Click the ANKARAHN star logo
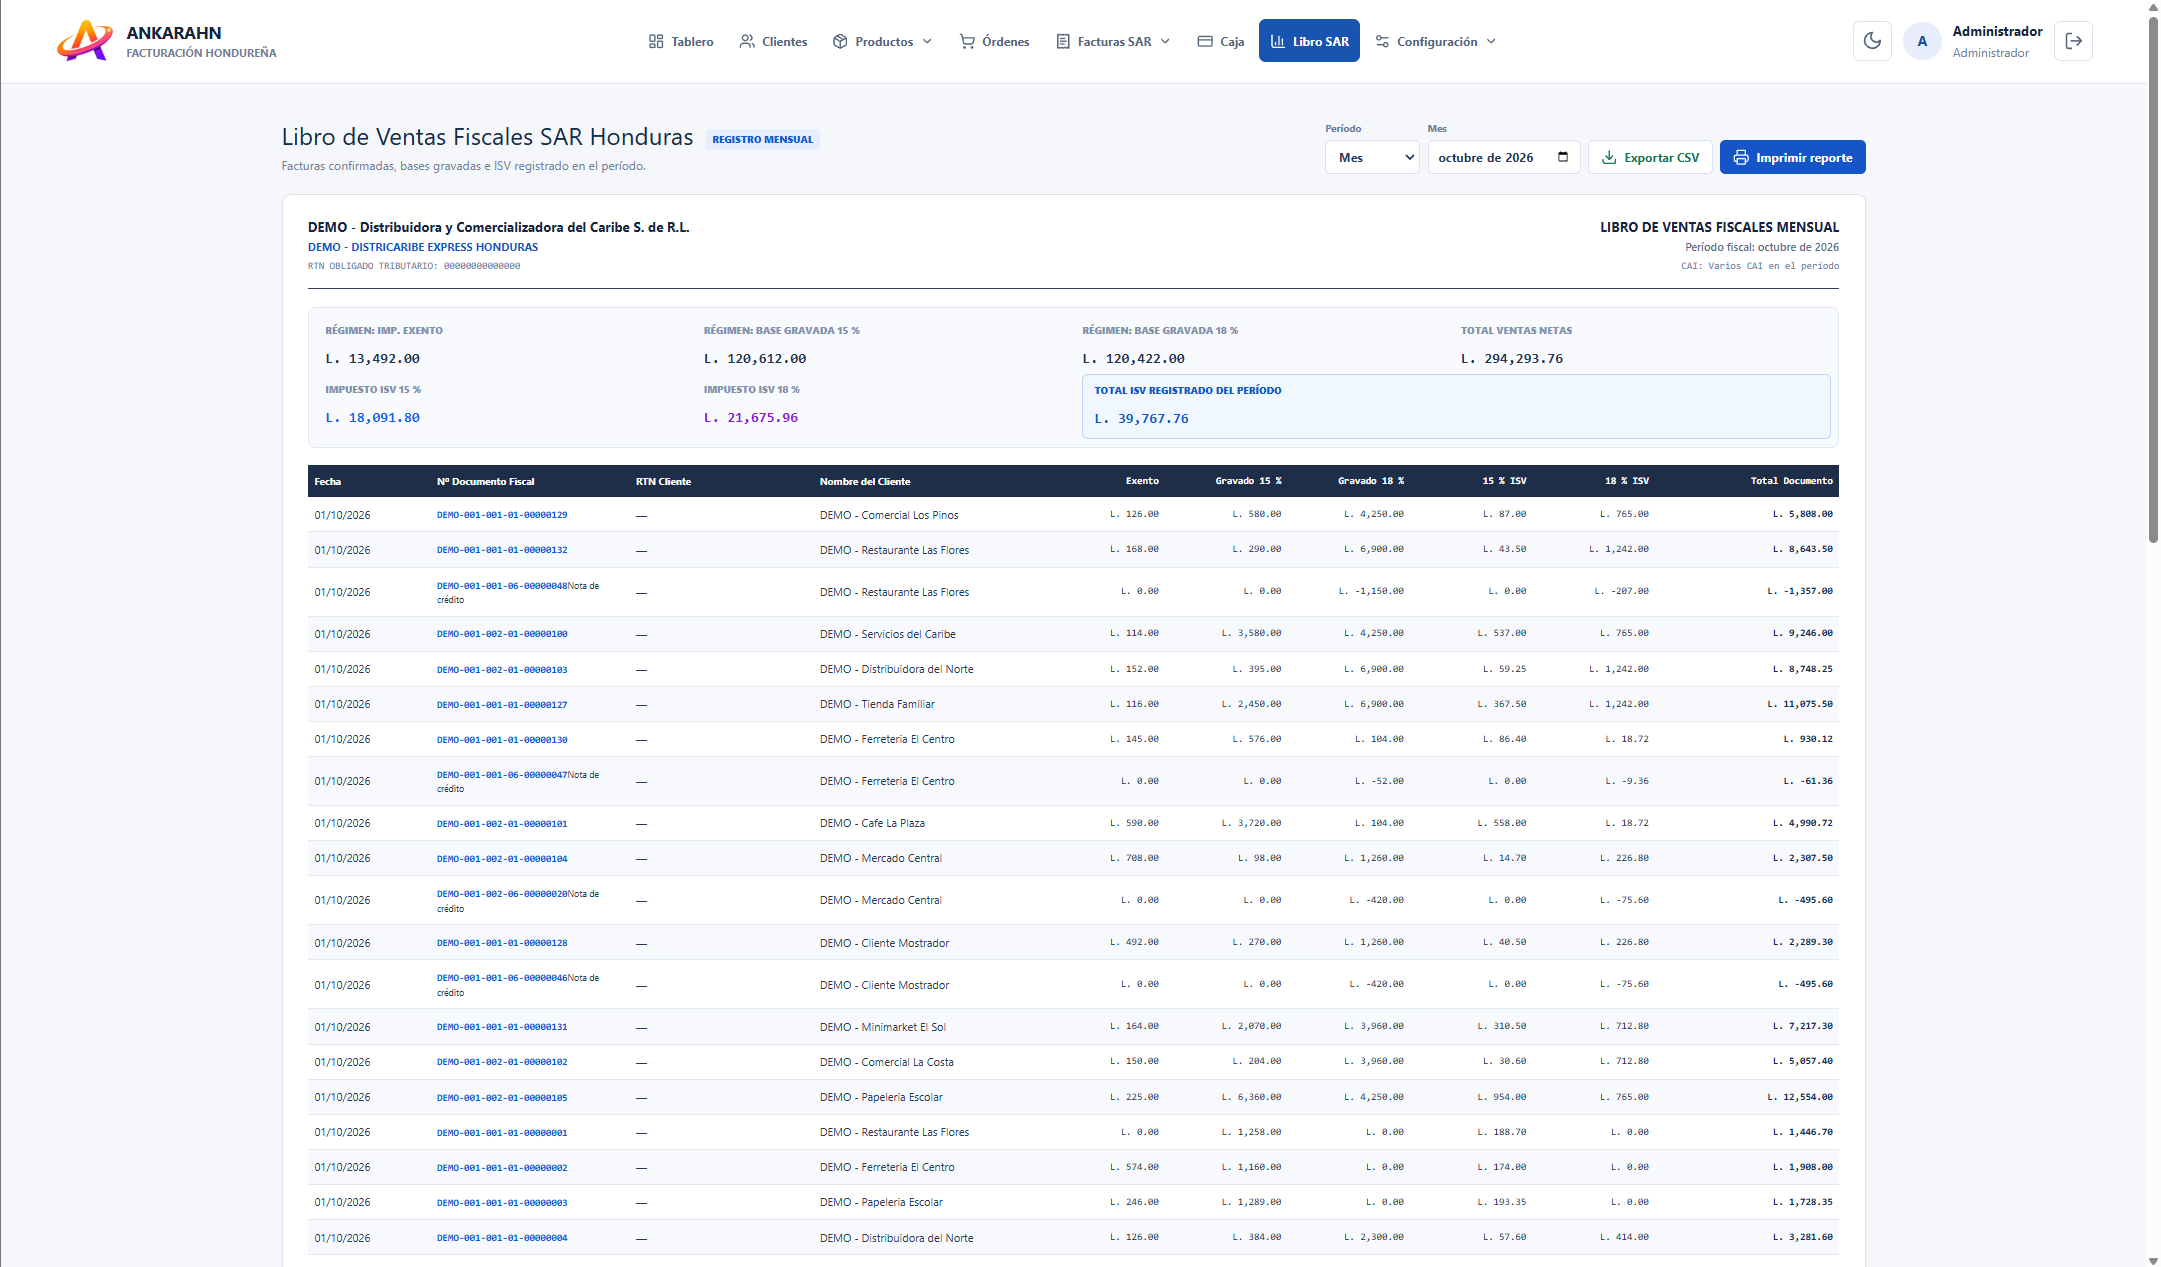The width and height of the screenshot is (2161, 1267). click(85, 41)
